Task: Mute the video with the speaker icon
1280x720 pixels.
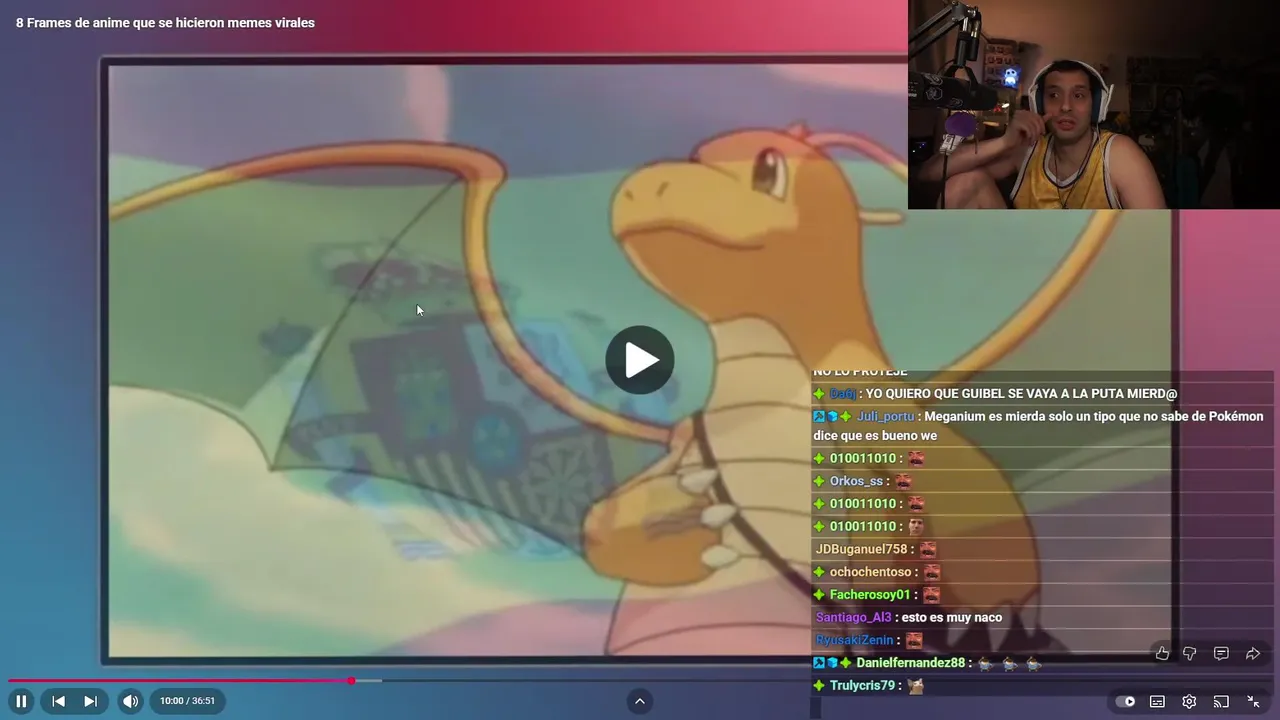Action: (x=131, y=701)
